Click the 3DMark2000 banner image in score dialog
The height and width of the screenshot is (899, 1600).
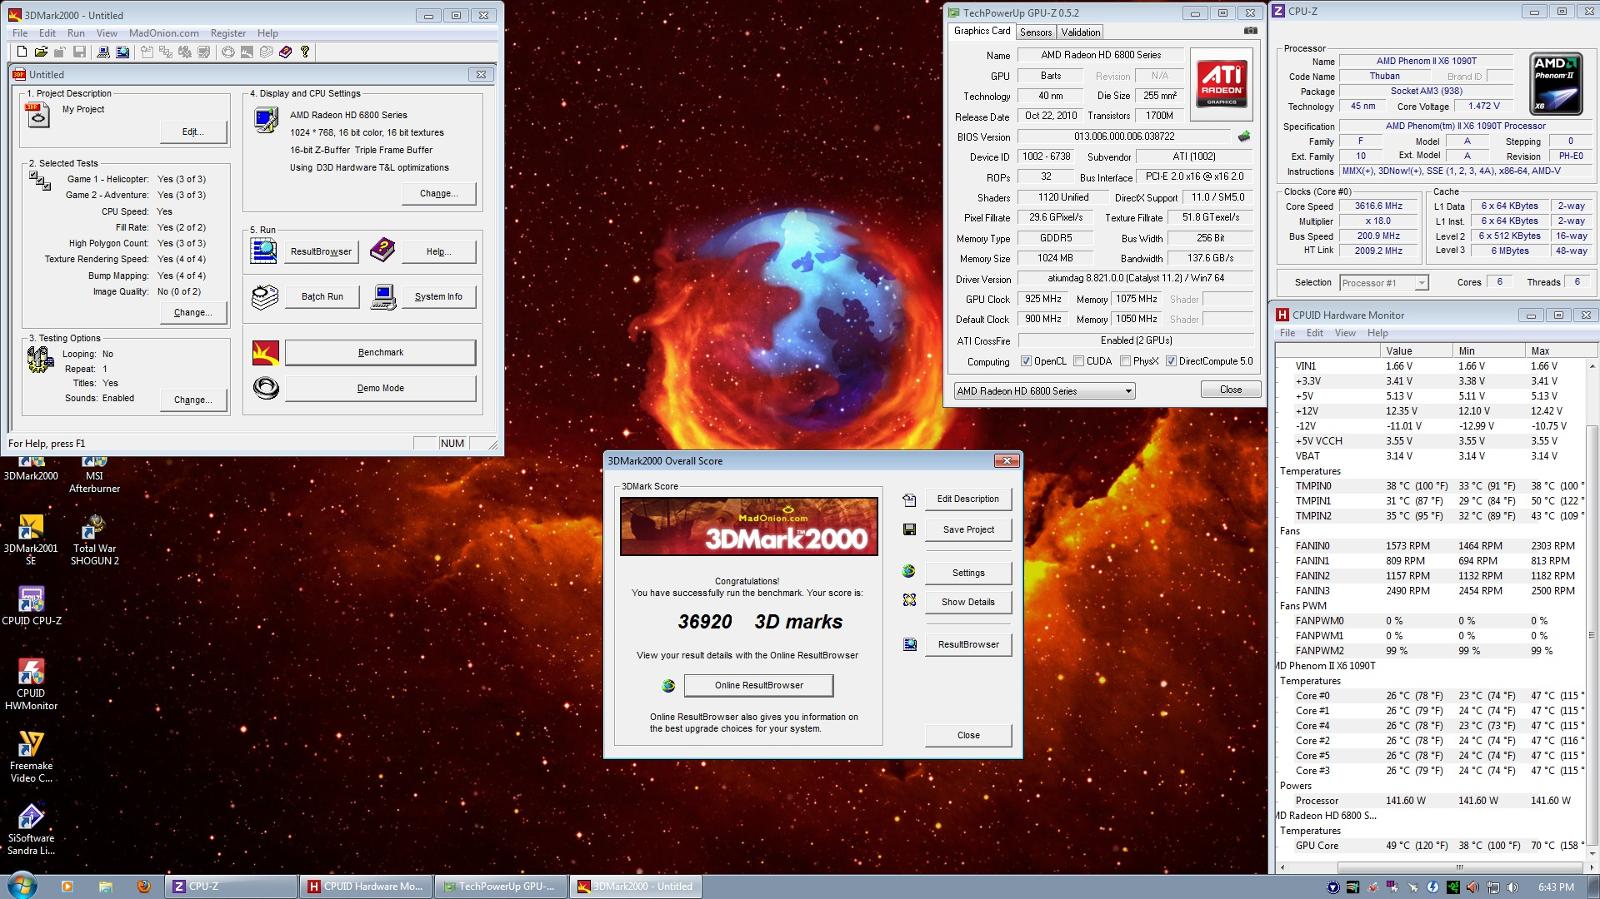[749, 526]
